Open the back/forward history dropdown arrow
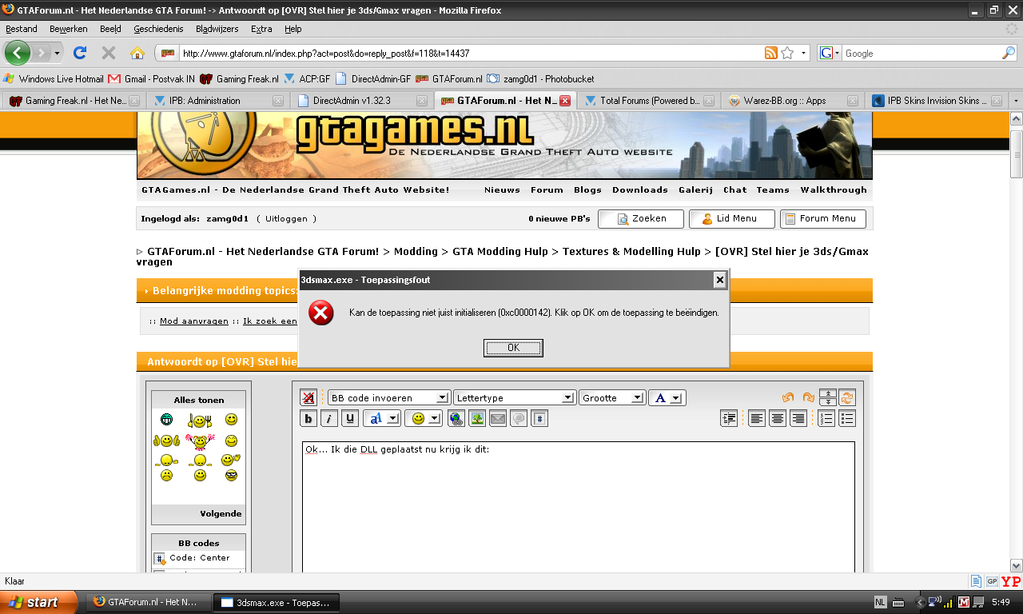The width and height of the screenshot is (1023, 614). [57, 53]
